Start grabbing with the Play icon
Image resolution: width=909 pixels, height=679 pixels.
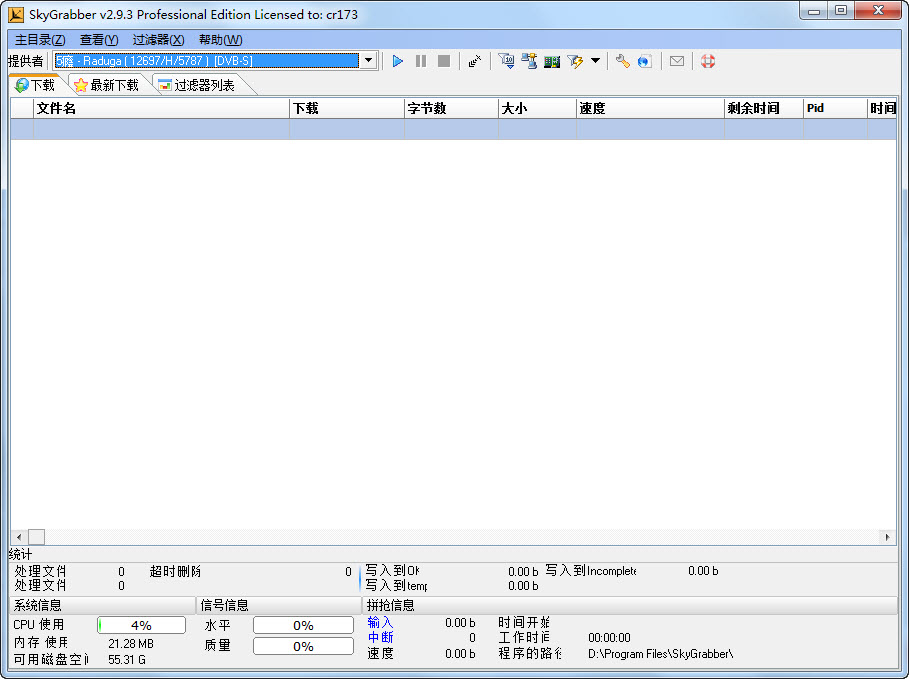click(398, 61)
